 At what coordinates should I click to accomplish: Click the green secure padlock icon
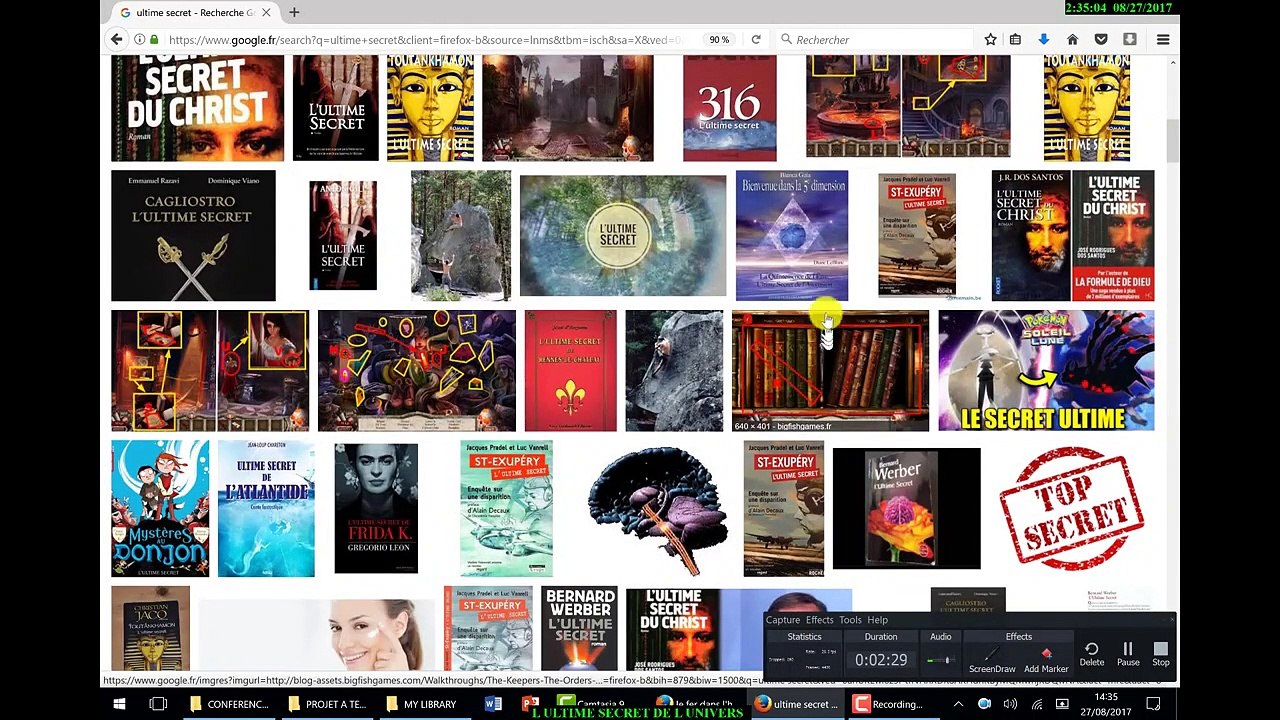[154, 39]
